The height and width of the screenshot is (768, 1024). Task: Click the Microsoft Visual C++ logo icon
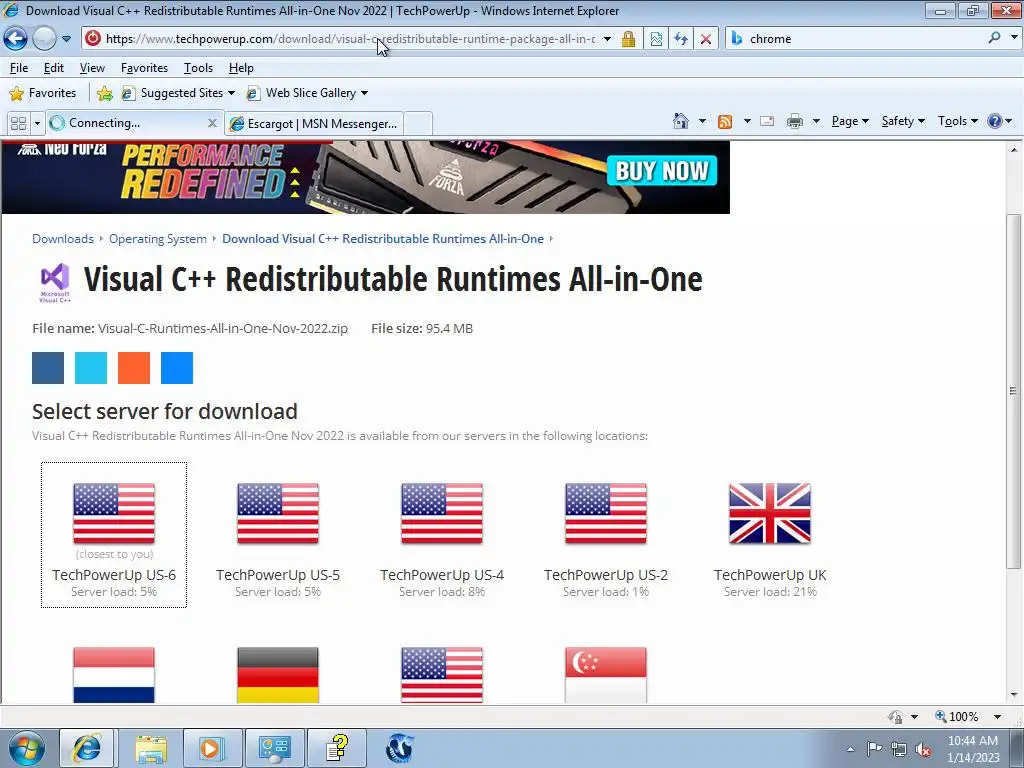pos(55,282)
